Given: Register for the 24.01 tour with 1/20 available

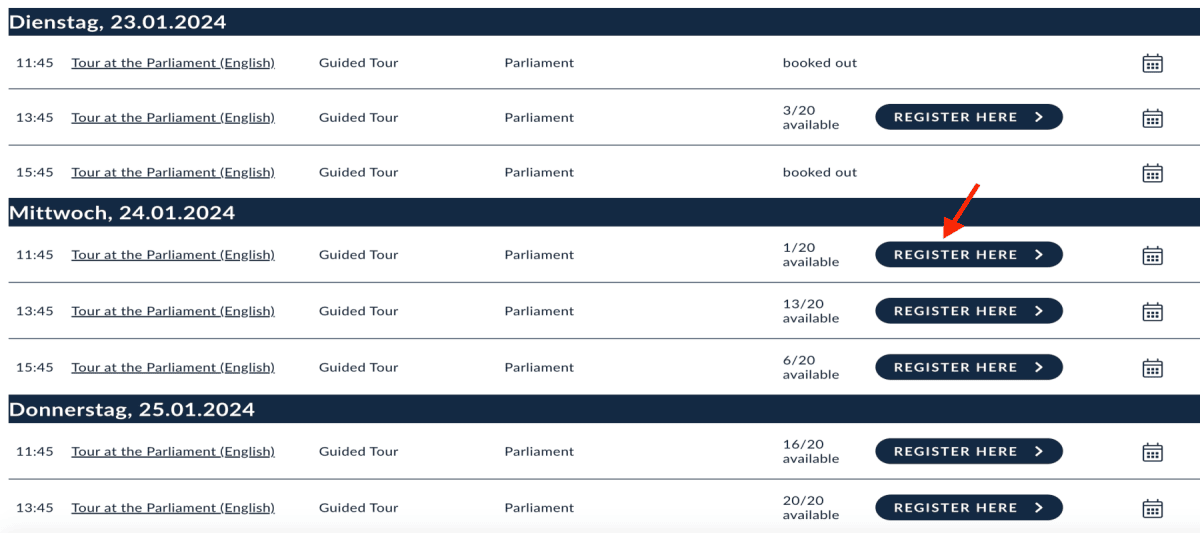Looking at the screenshot, I should coord(969,255).
